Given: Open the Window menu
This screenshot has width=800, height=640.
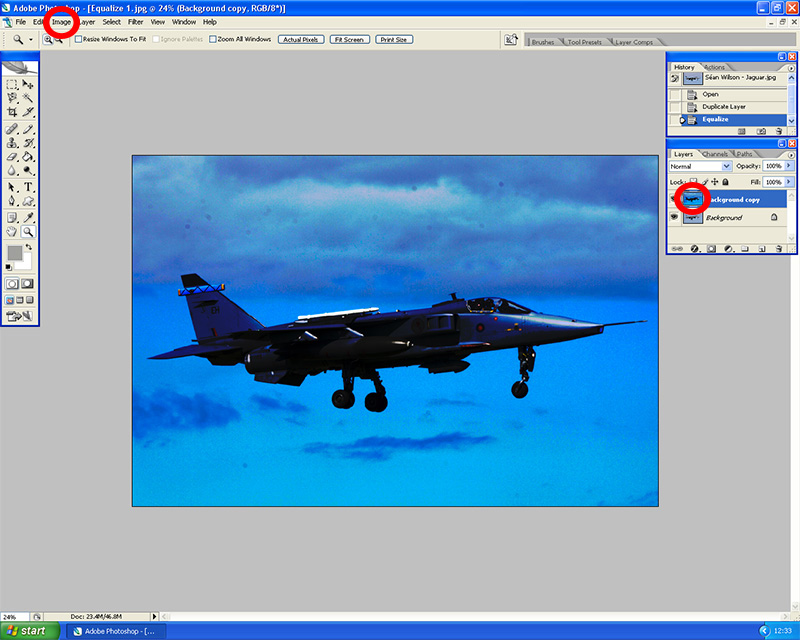Looking at the screenshot, I should click(x=184, y=22).
